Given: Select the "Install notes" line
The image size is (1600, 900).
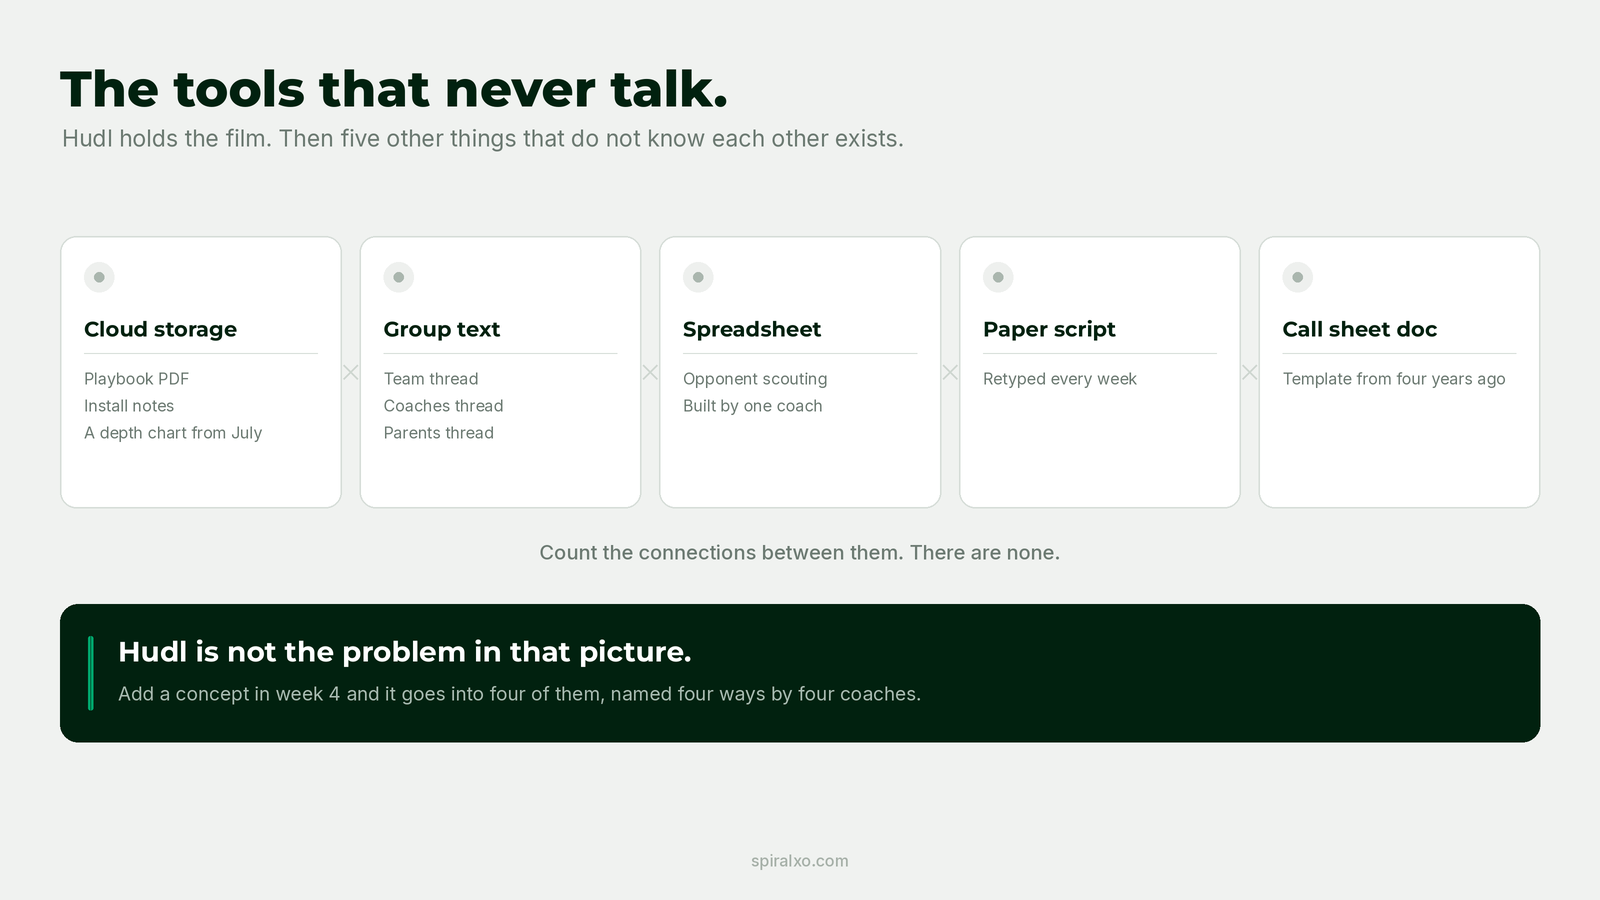Looking at the screenshot, I should tap(129, 406).
